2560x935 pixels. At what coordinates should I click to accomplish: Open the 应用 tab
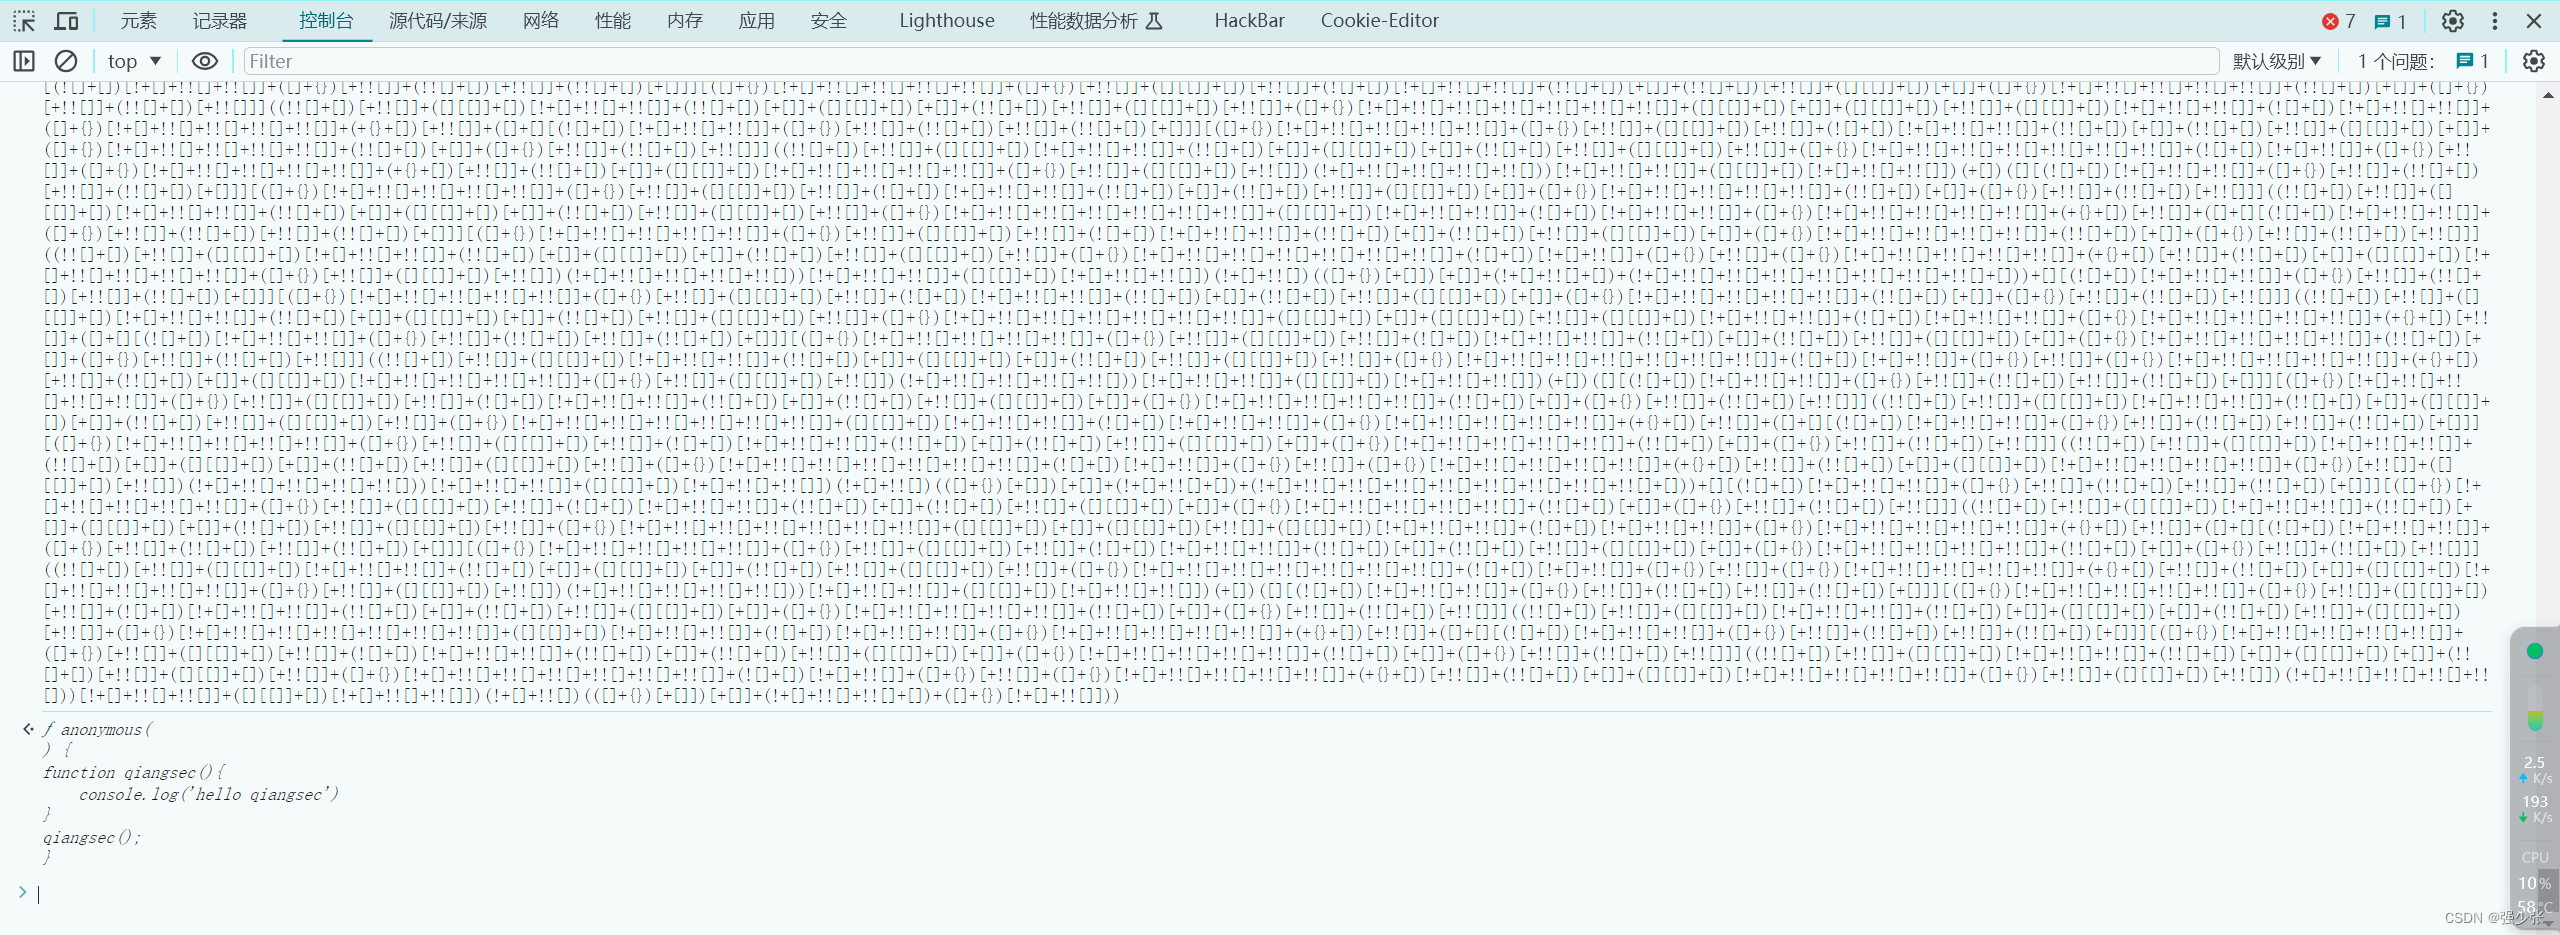point(757,21)
